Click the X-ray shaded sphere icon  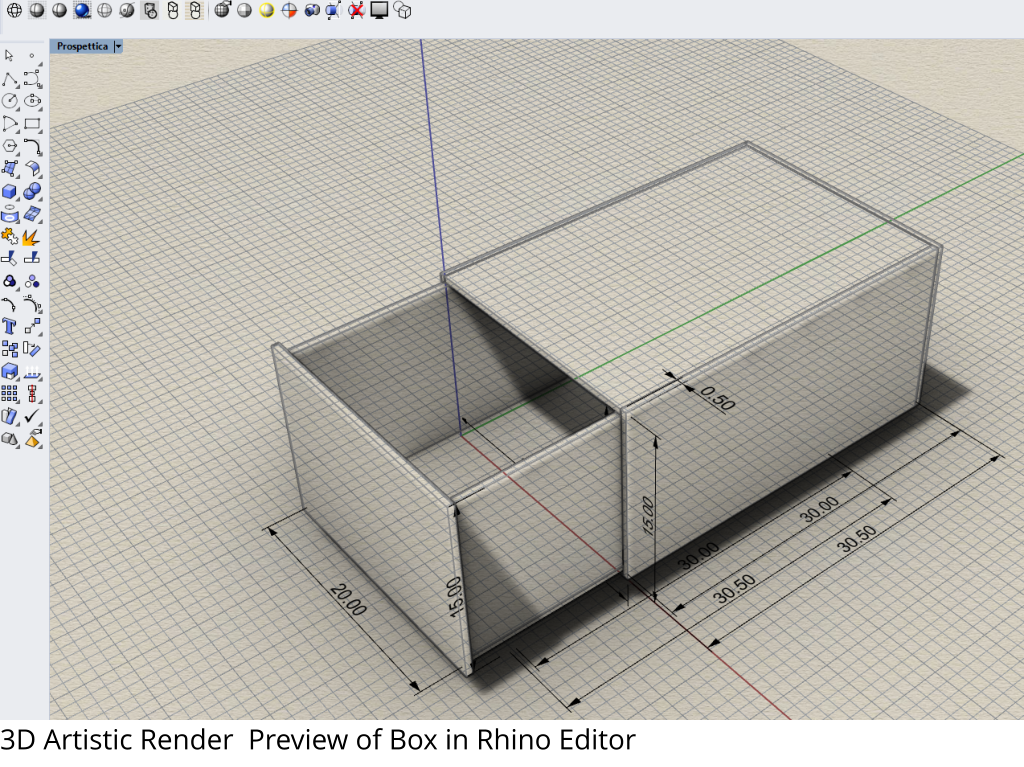pyautogui.click(x=104, y=10)
